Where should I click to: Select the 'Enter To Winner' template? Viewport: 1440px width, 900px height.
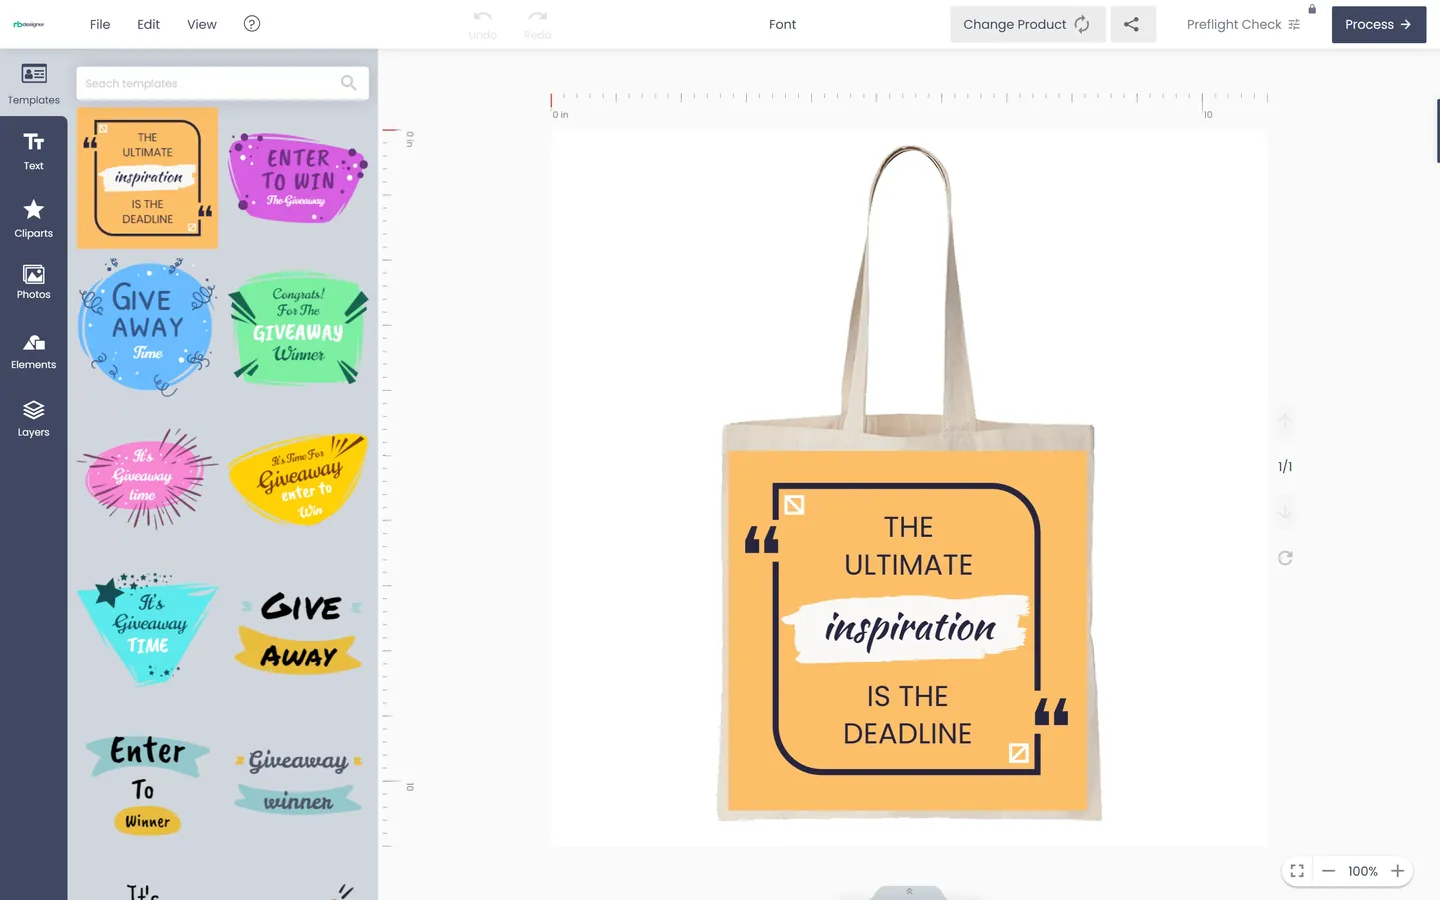click(x=147, y=784)
